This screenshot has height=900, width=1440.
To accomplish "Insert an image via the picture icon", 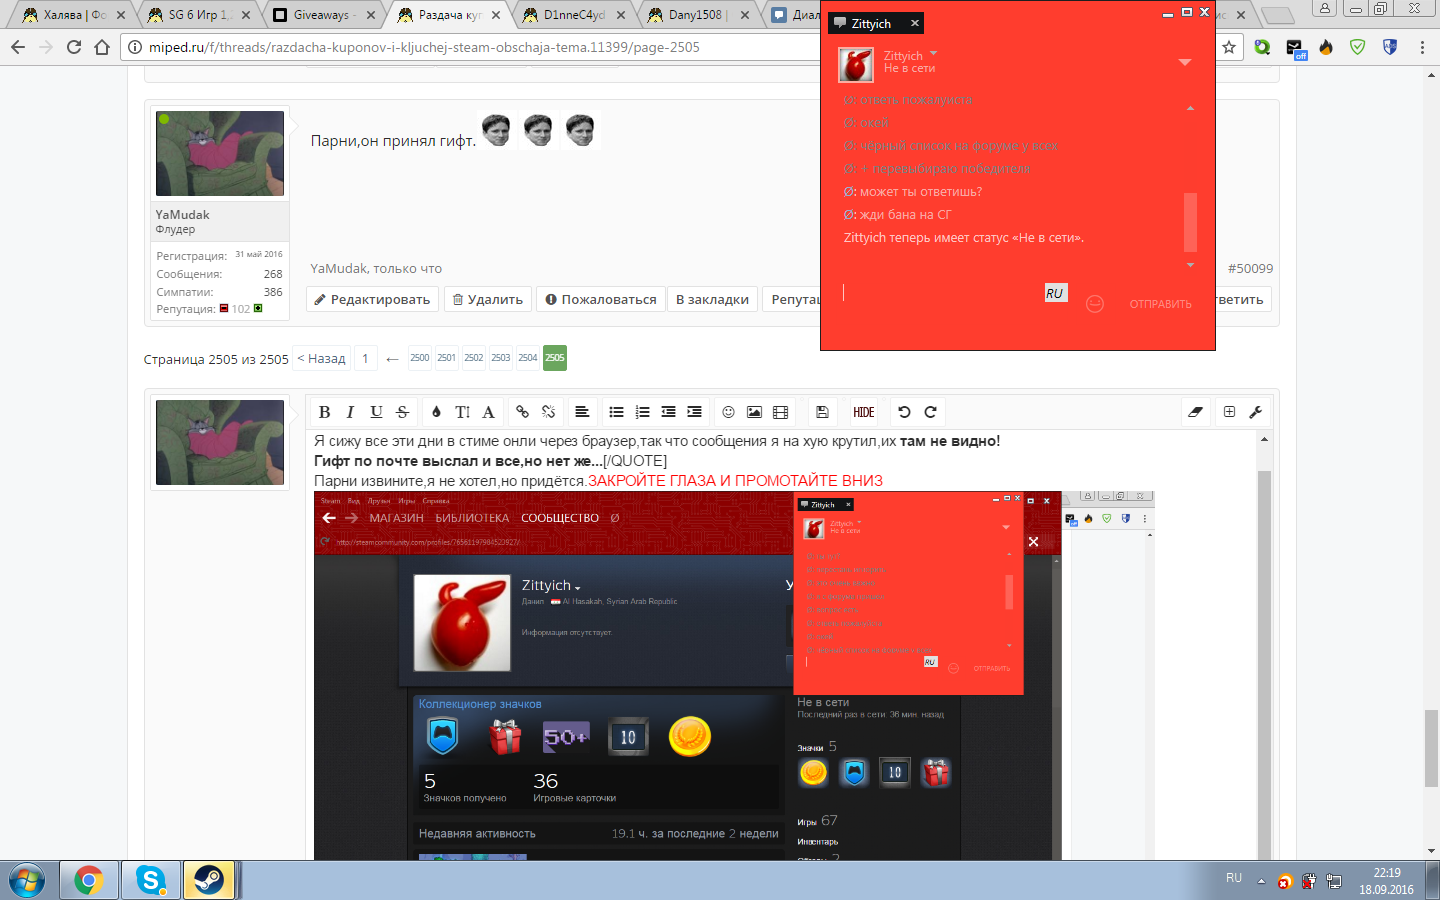I will (x=754, y=412).
